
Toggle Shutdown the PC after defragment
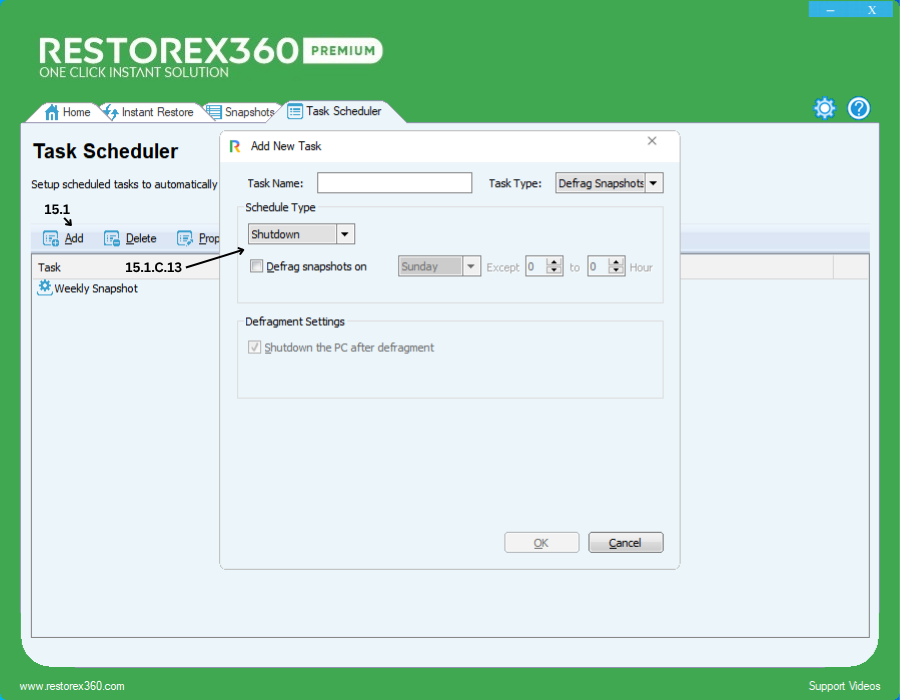pos(255,348)
